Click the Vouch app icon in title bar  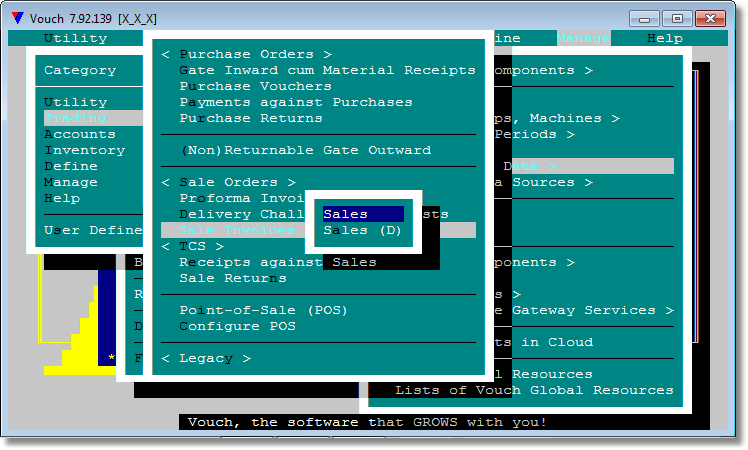tap(18, 18)
